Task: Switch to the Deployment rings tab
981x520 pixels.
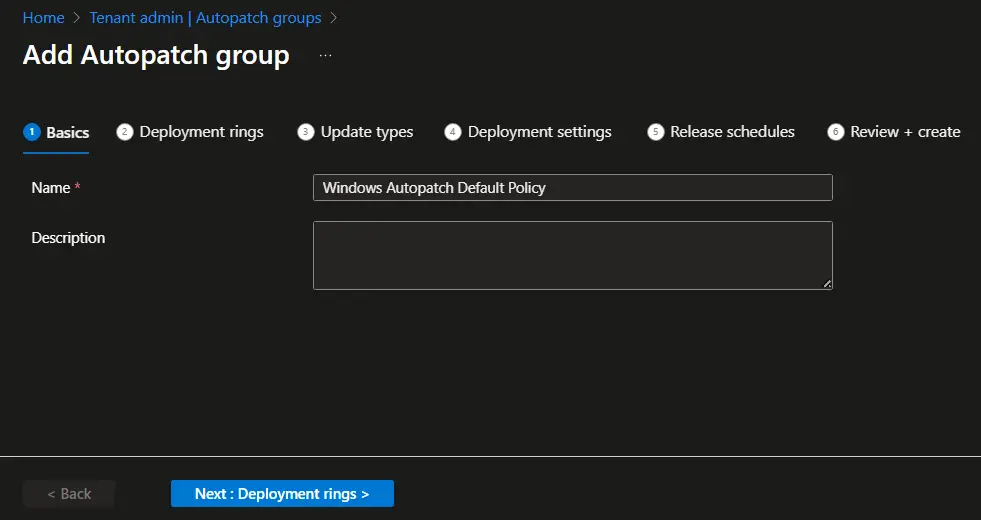Action: pos(201,132)
